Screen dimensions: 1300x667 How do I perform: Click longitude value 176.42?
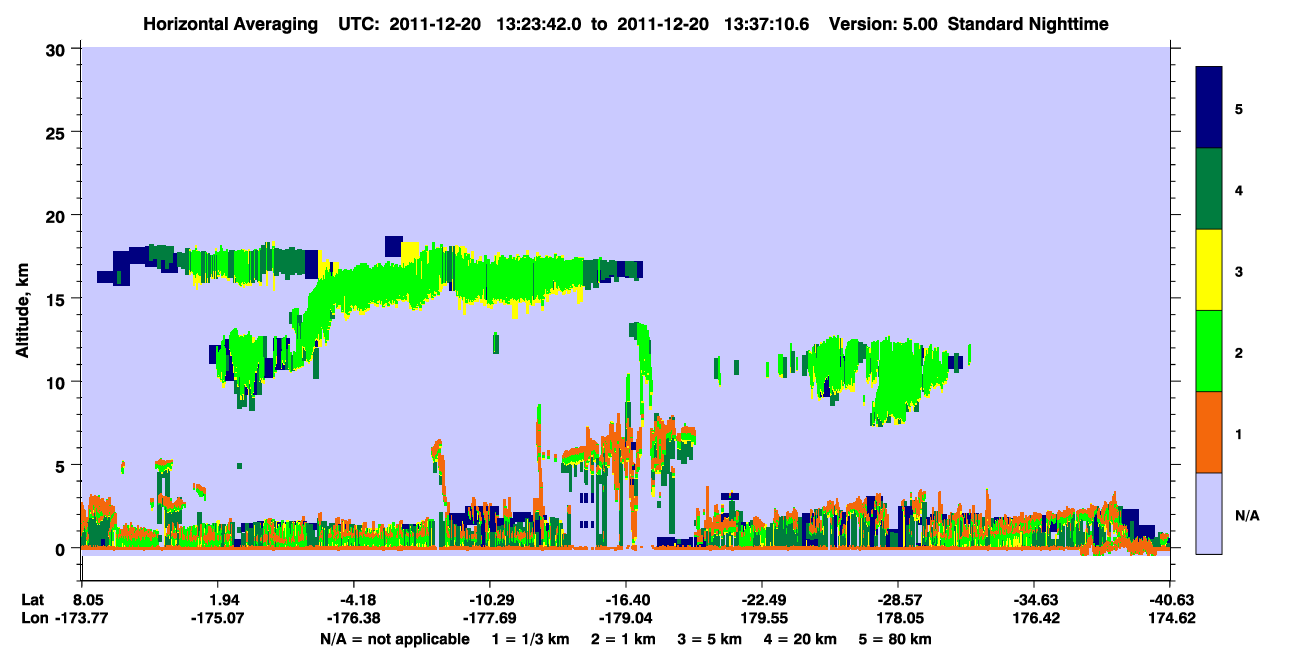coord(1034,619)
